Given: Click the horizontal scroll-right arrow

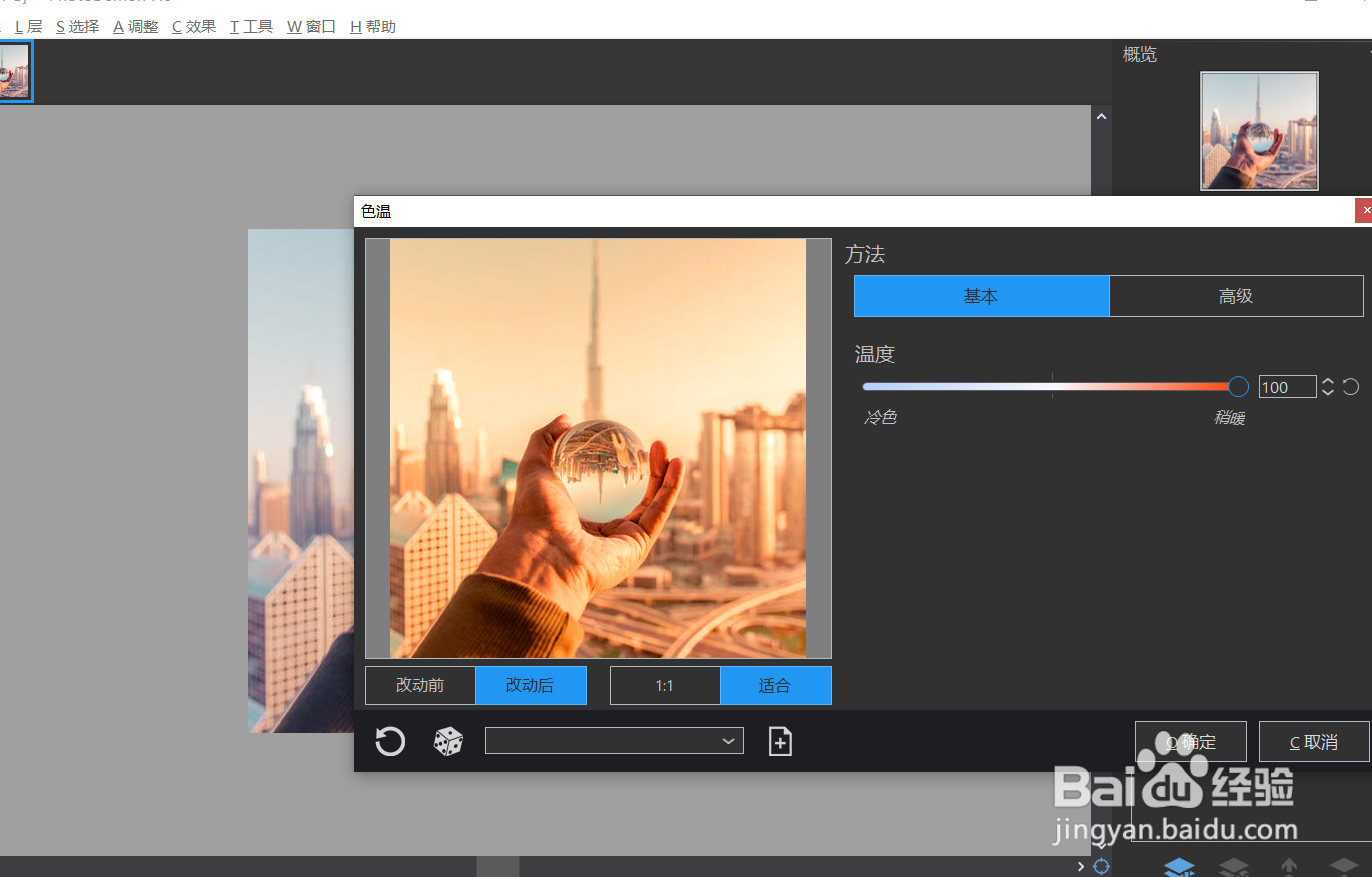Looking at the screenshot, I should pos(1081,866).
